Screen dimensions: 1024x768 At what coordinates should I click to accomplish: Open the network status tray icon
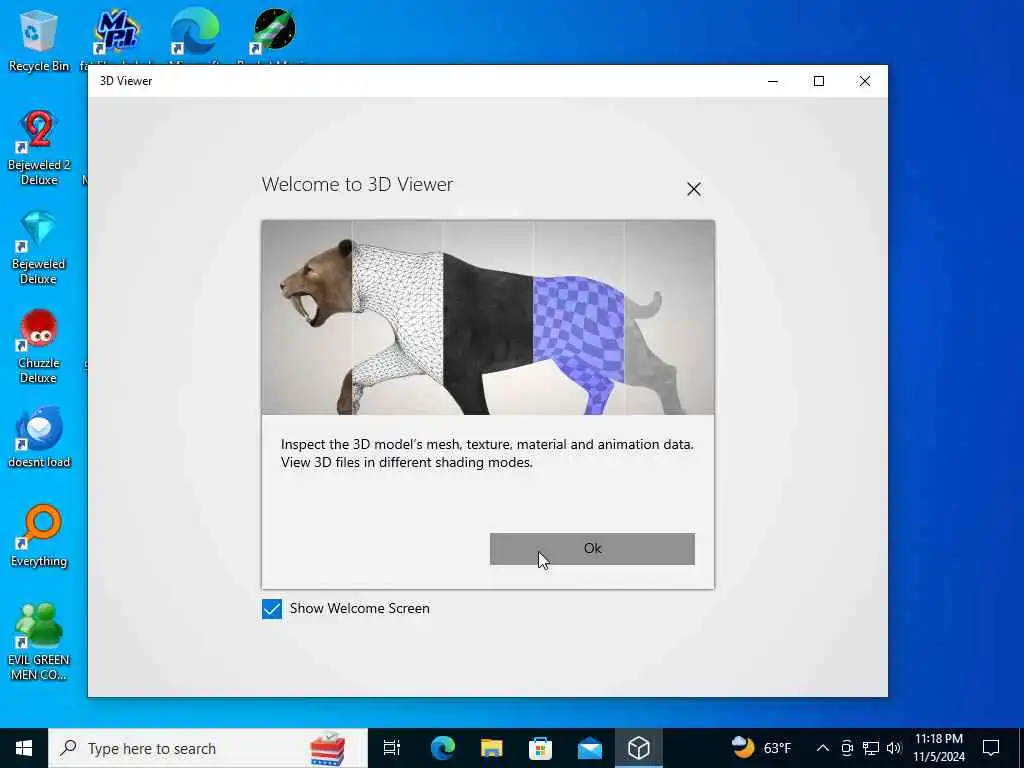pyautogui.click(x=871, y=748)
